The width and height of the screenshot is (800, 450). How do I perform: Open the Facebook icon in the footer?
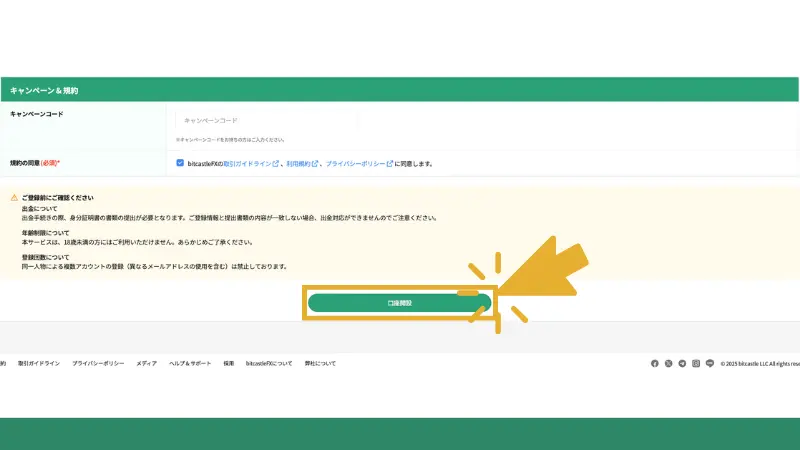(x=655, y=363)
